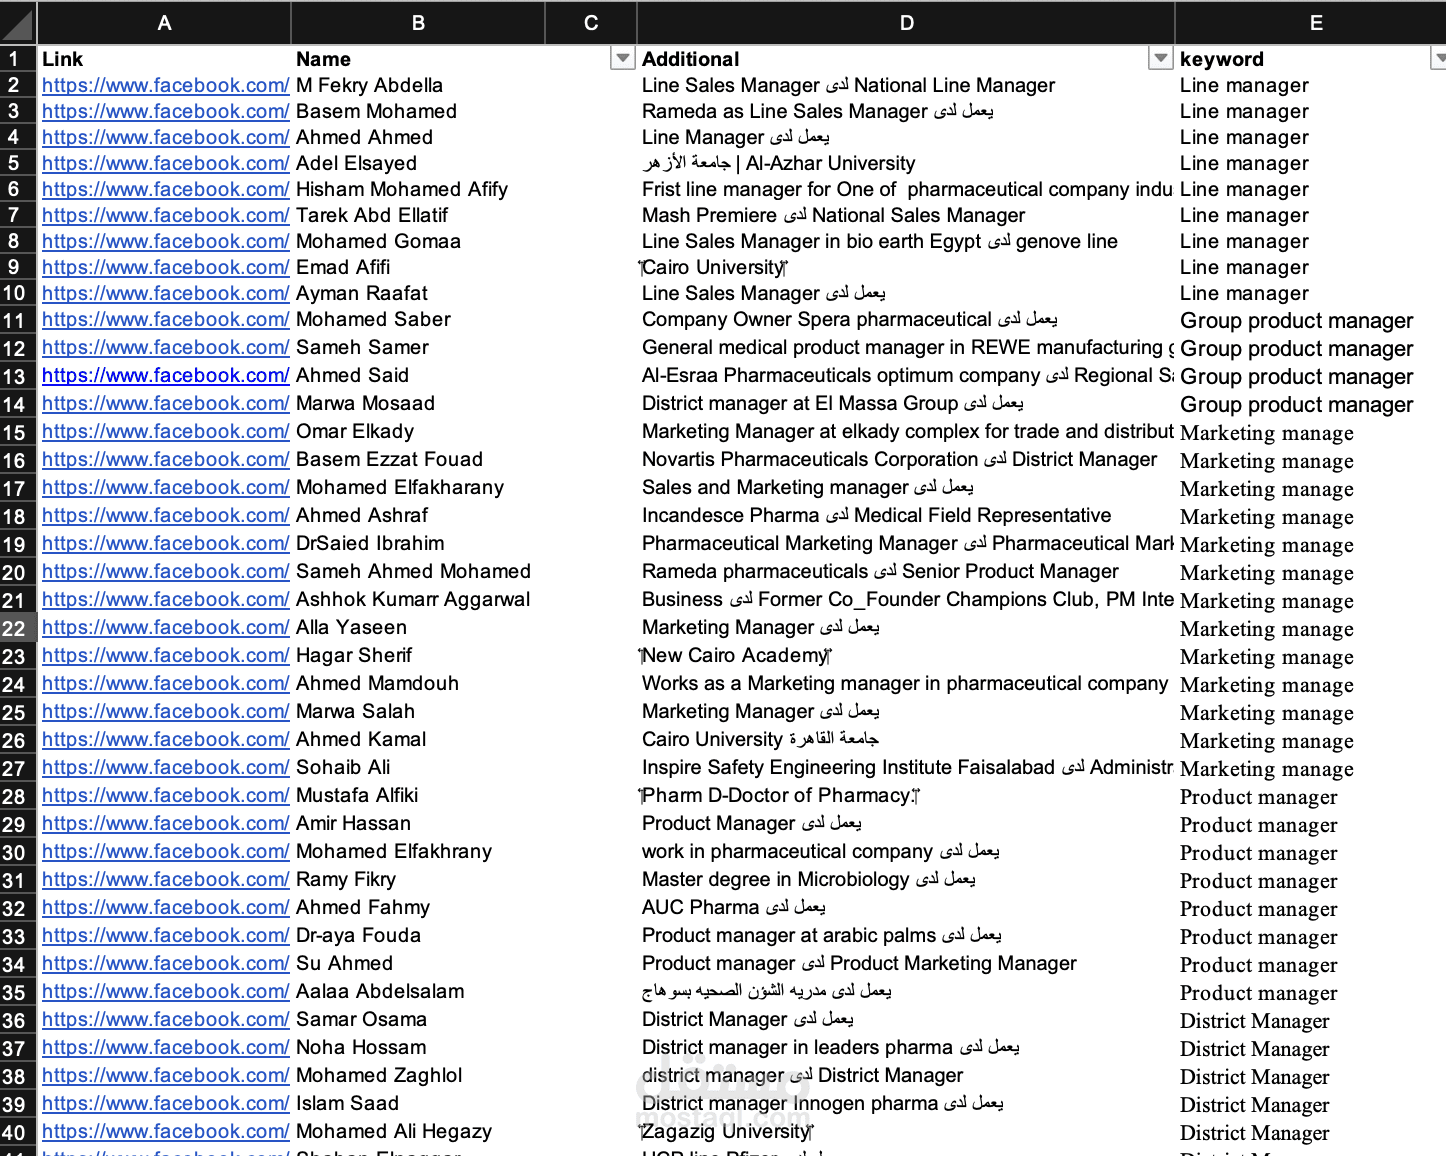
Task: Click the name cell 'Dr-aya Fouda'
Action: pos(418,936)
